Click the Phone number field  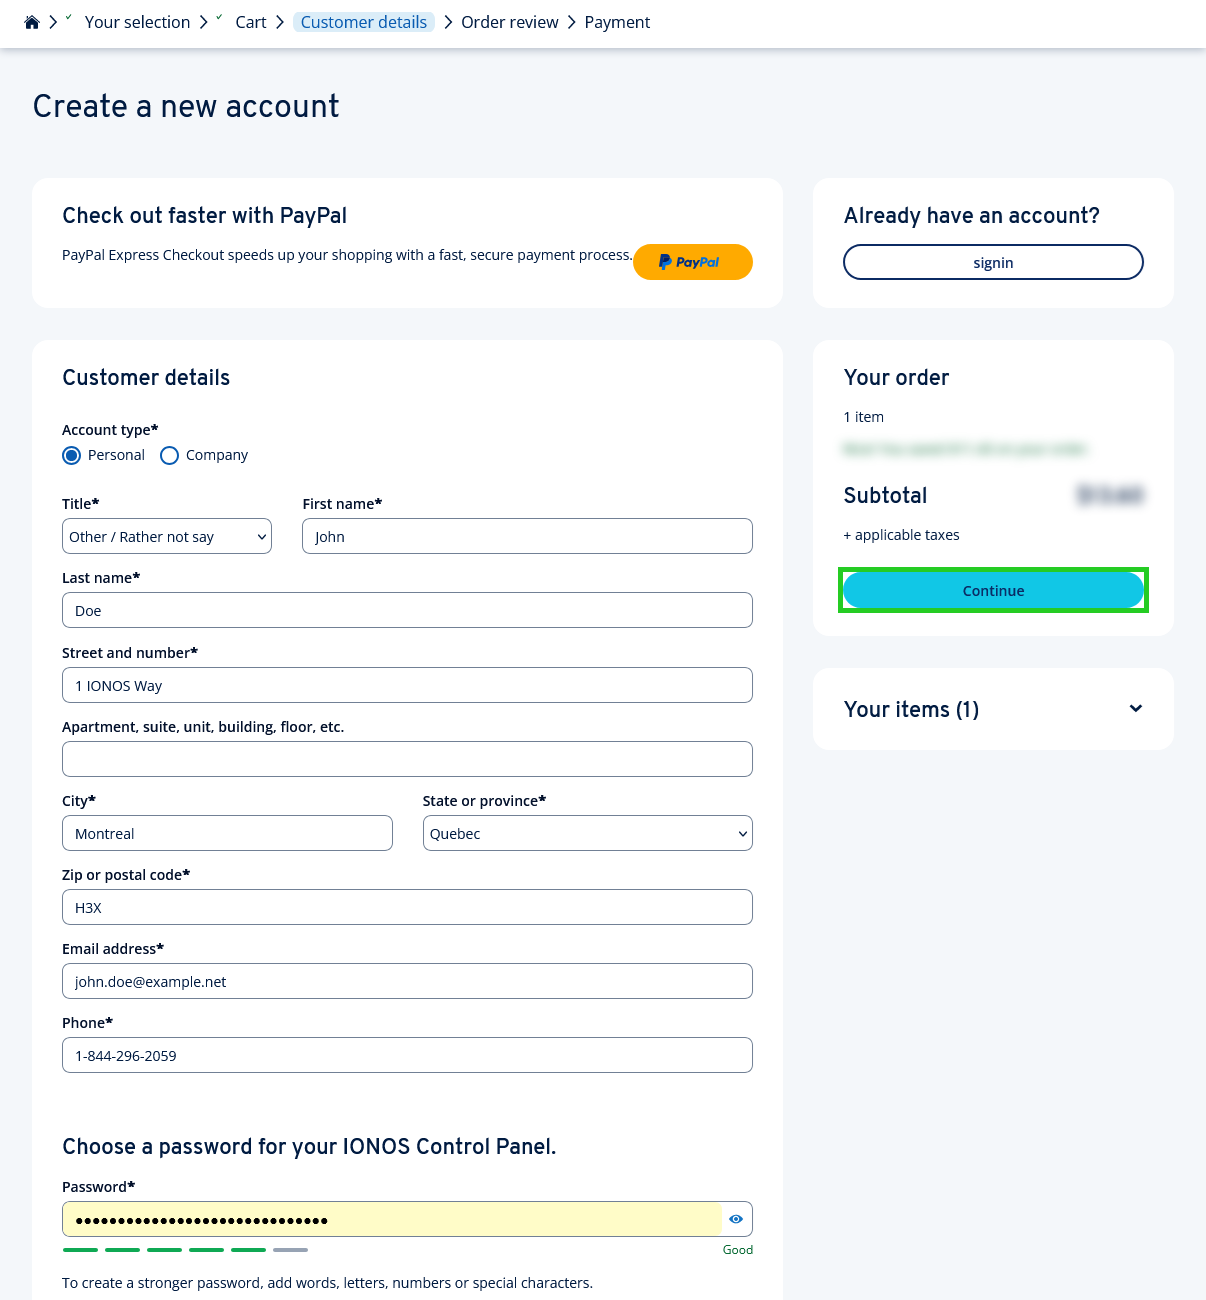pos(407,1056)
